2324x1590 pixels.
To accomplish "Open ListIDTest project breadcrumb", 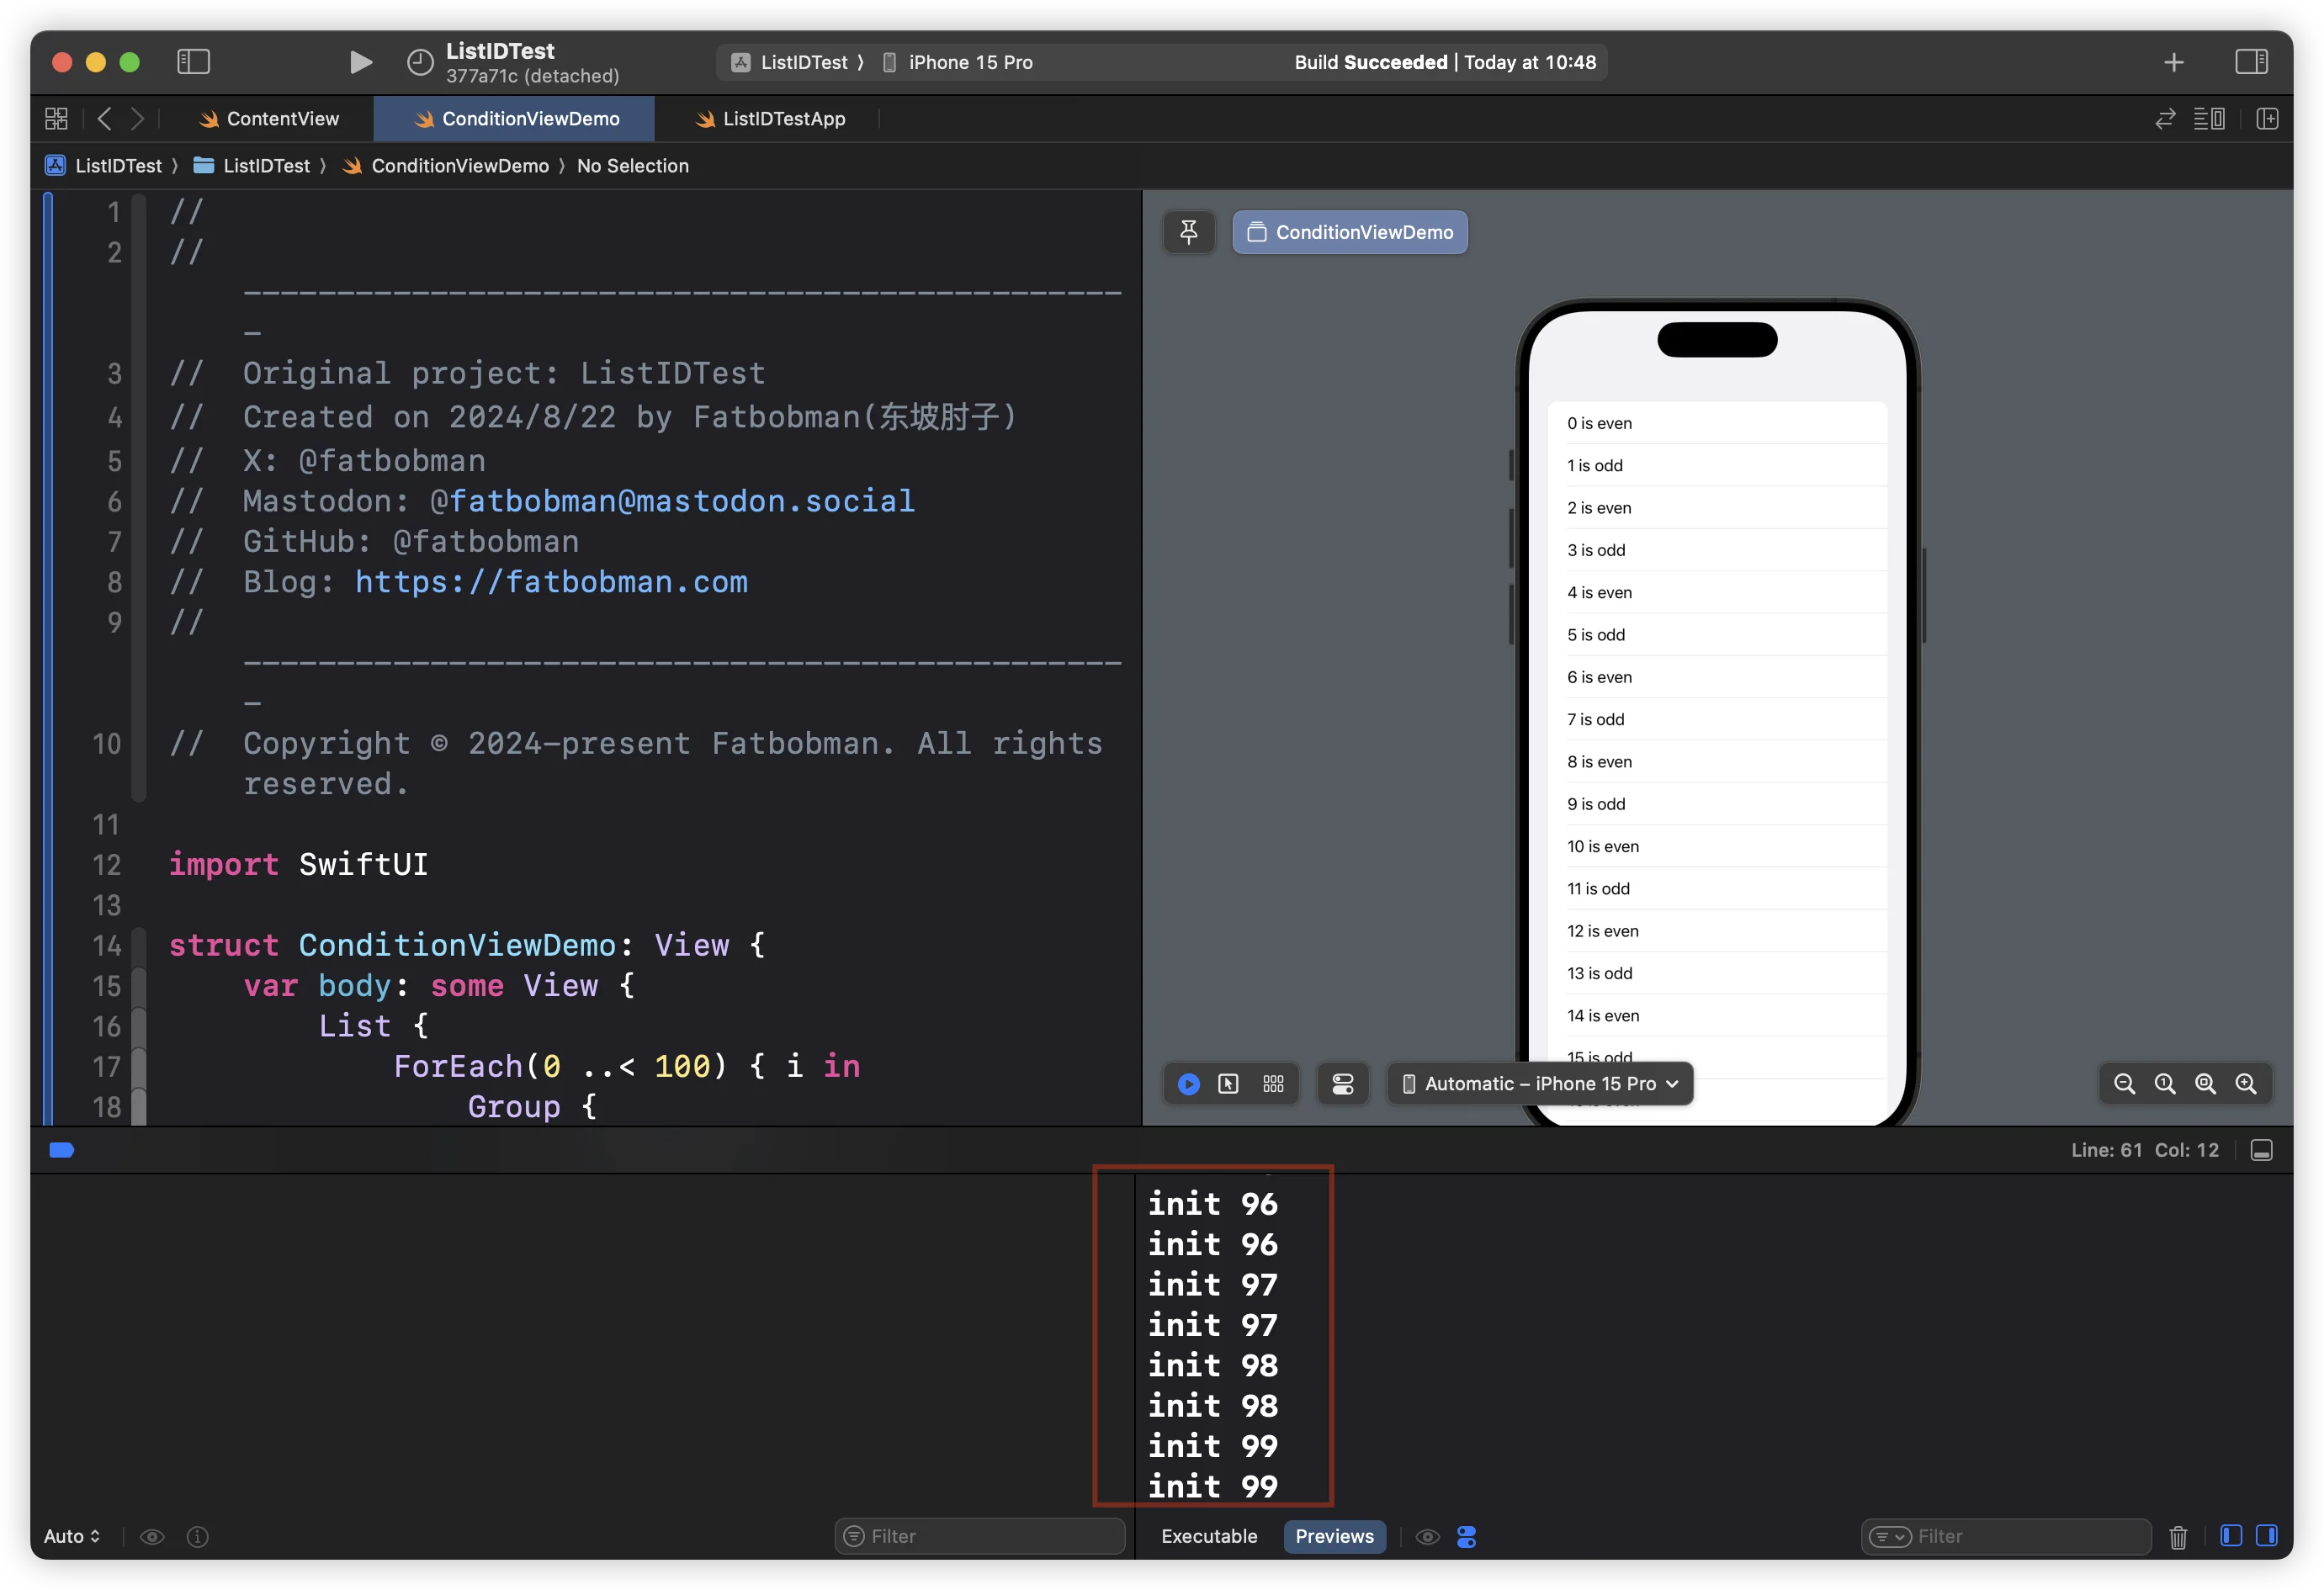I will 104,166.
